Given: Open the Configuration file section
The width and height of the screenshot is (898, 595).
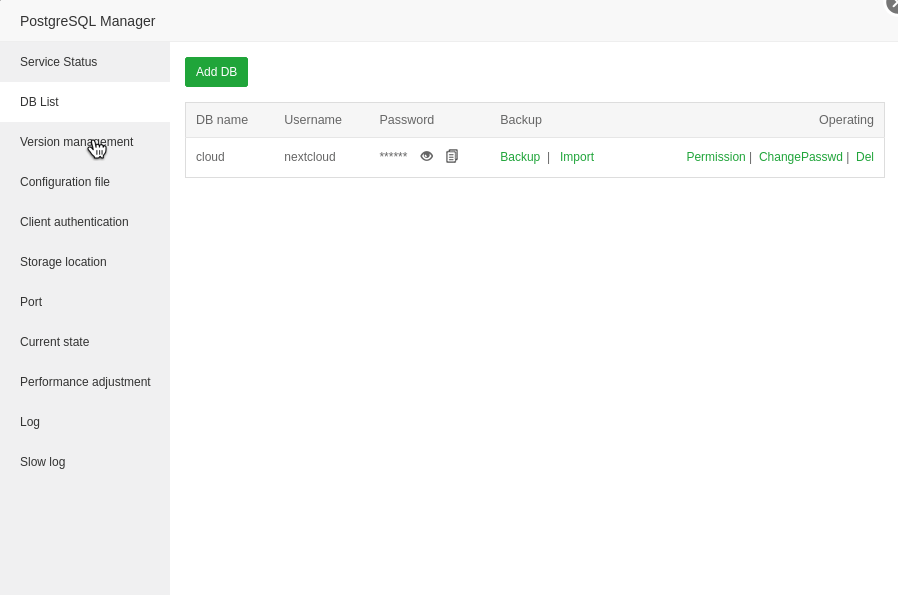Looking at the screenshot, I should 85,182.
